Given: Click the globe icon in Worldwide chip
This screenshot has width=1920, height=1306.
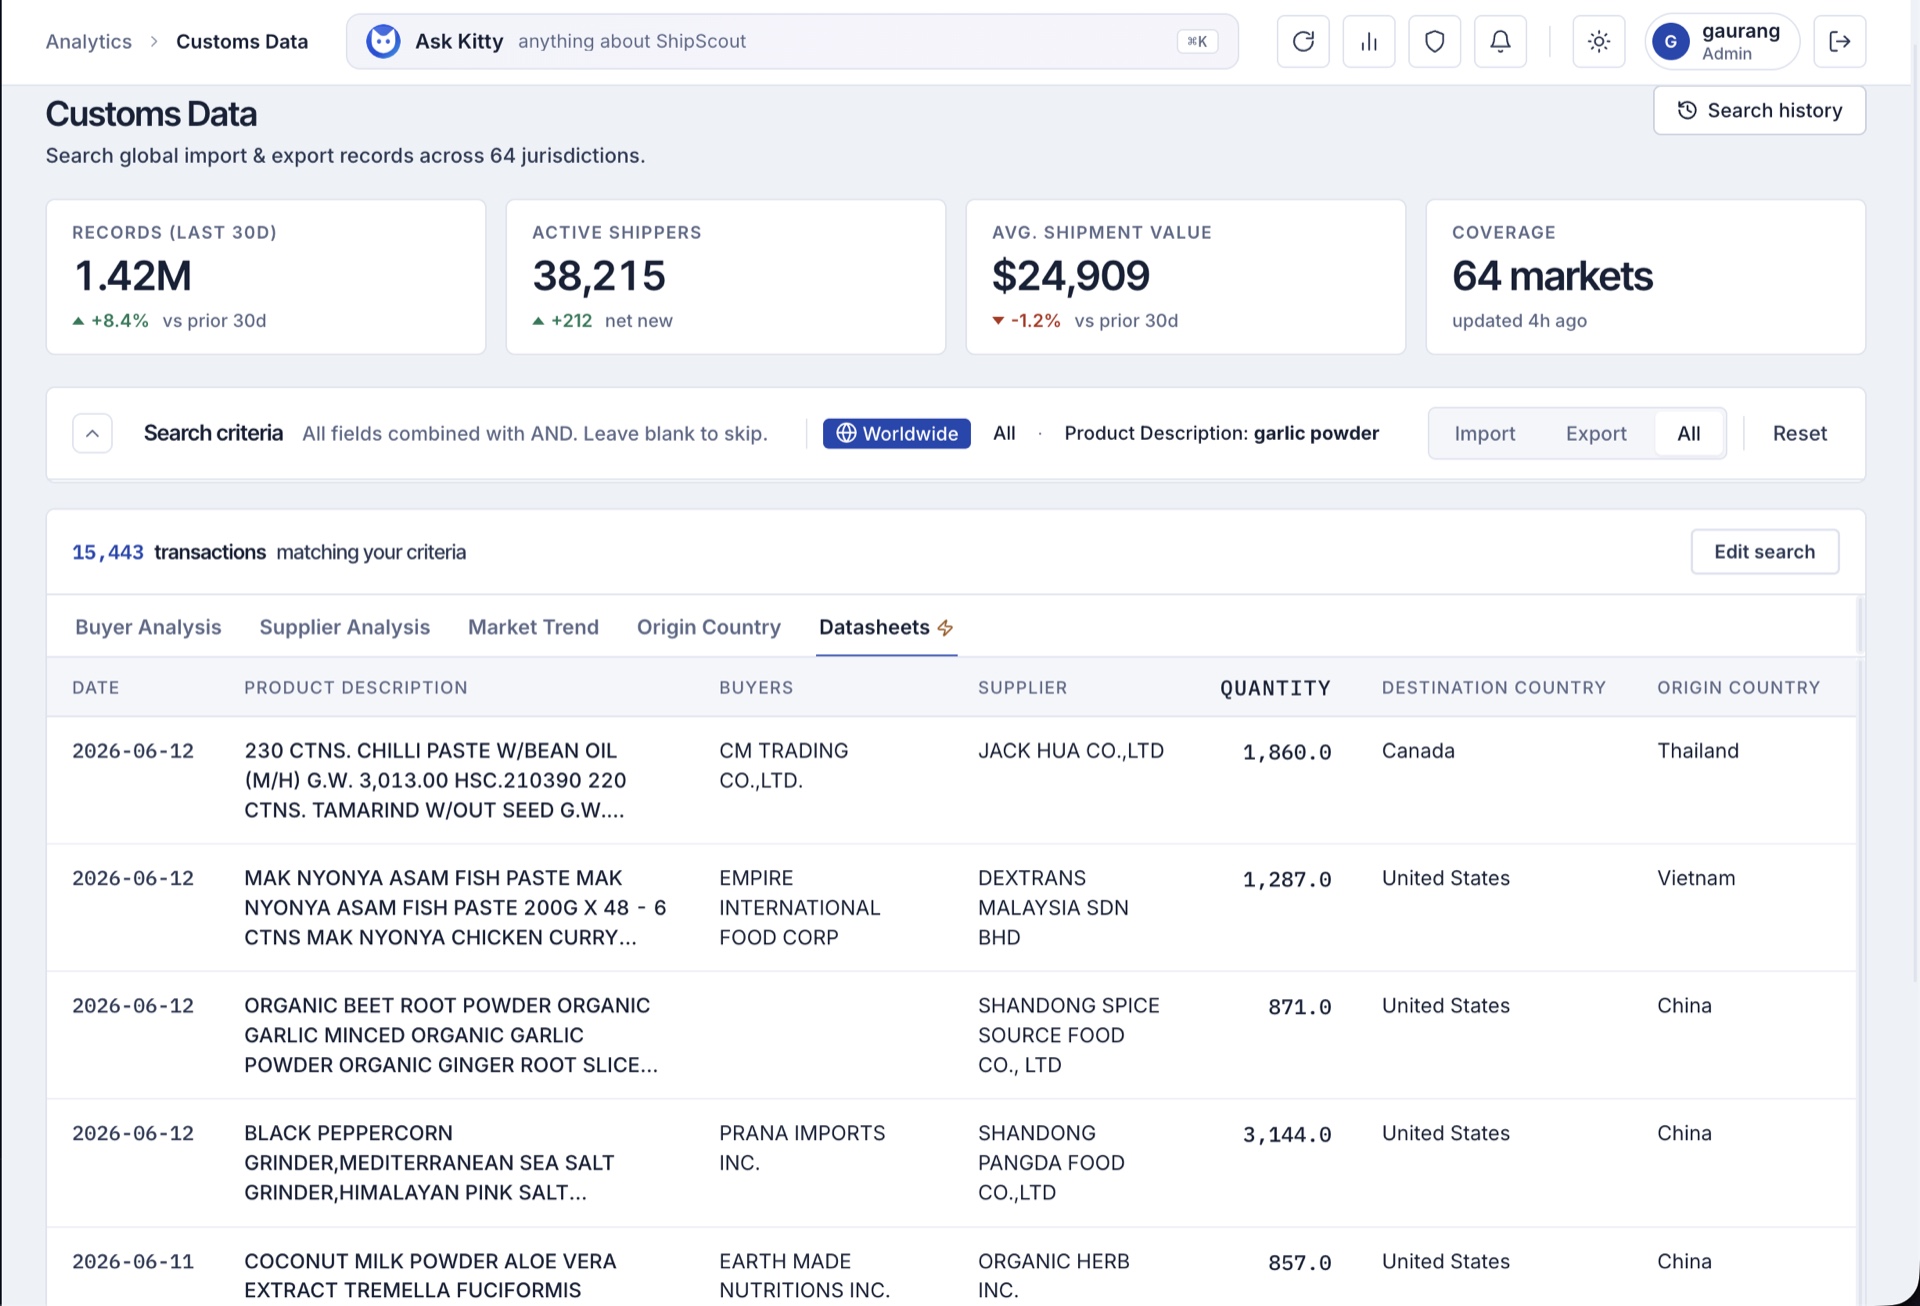Looking at the screenshot, I should pyautogui.click(x=846, y=433).
